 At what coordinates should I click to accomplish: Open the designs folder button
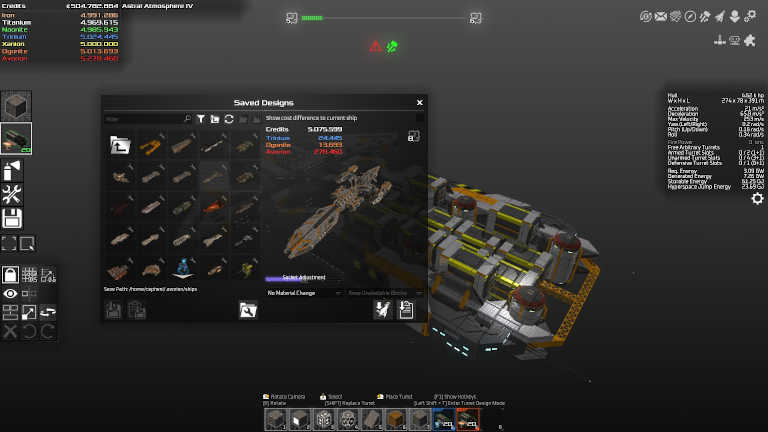point(245,310)
